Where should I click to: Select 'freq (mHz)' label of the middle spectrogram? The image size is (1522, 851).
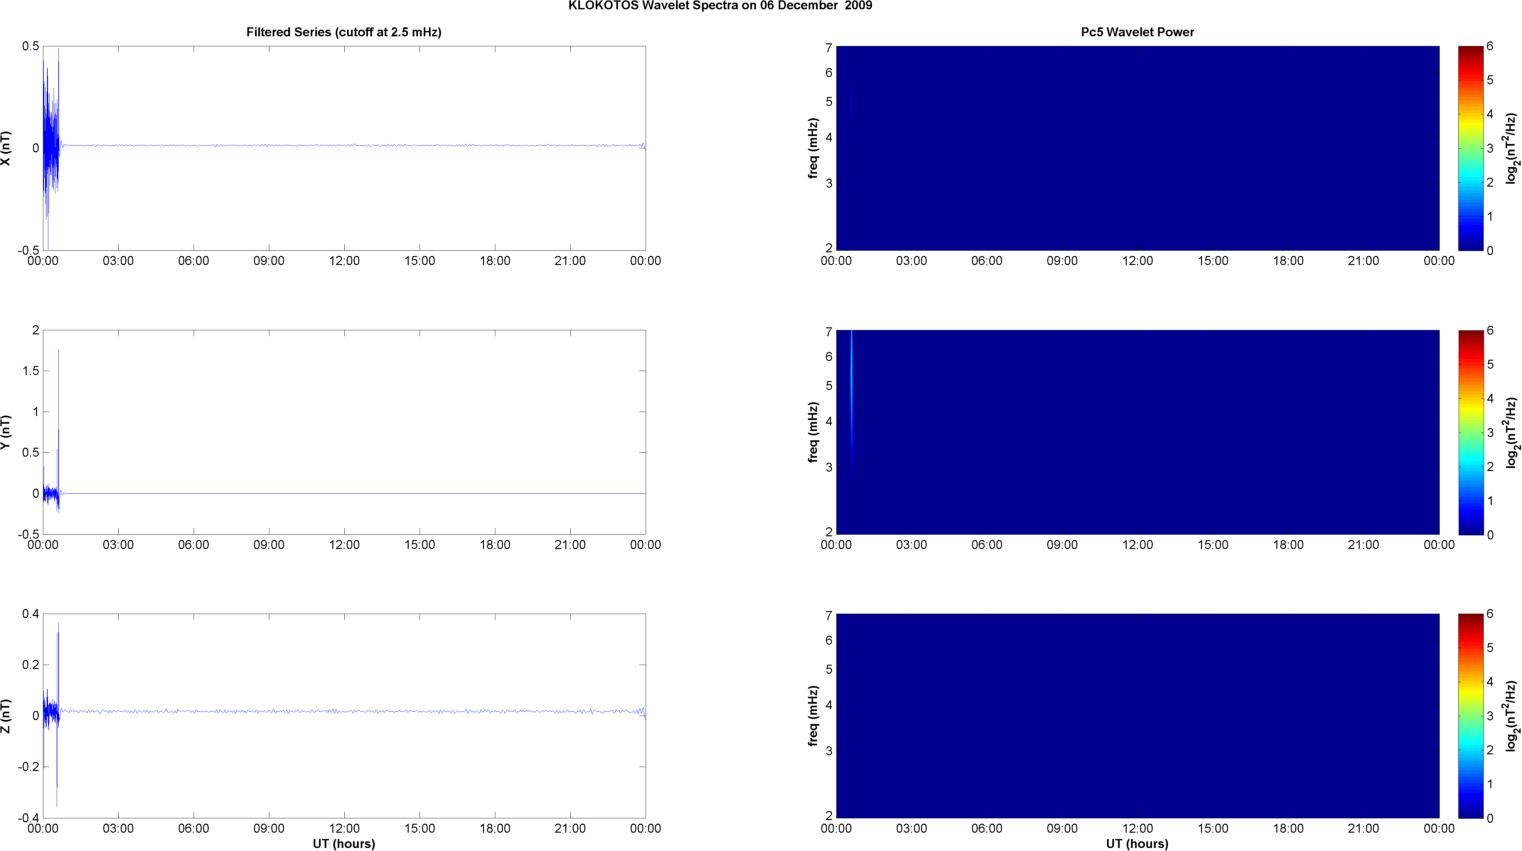click(x=814, y=432)
